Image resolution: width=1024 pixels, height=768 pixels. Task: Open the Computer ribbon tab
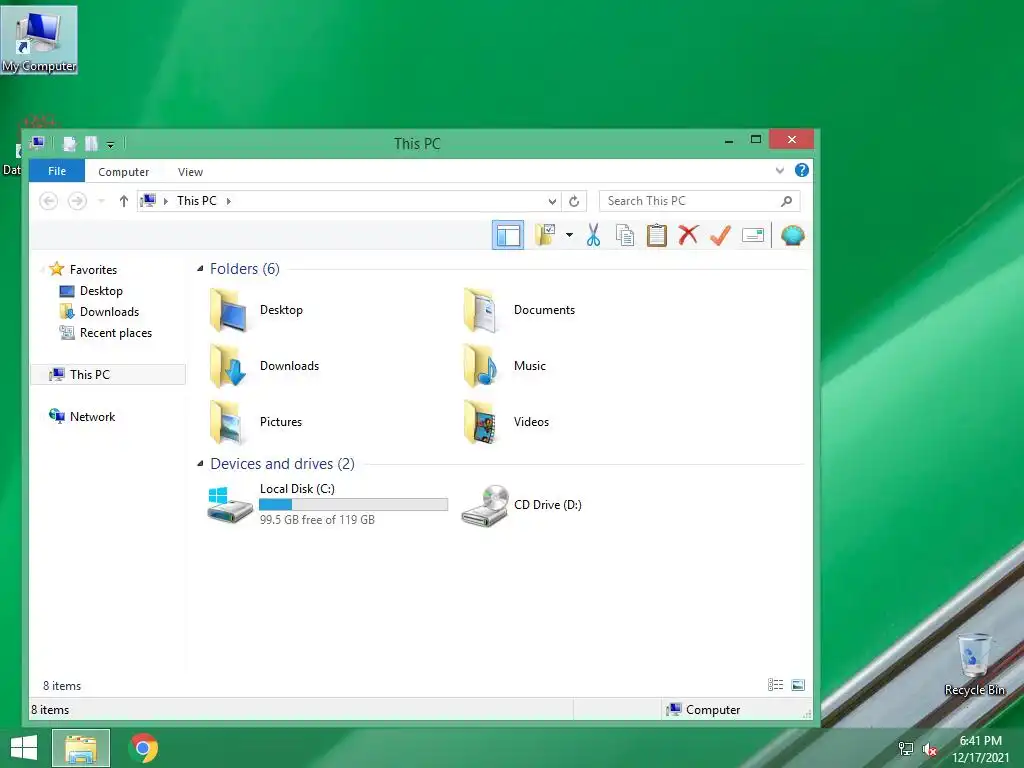[123, 172]
